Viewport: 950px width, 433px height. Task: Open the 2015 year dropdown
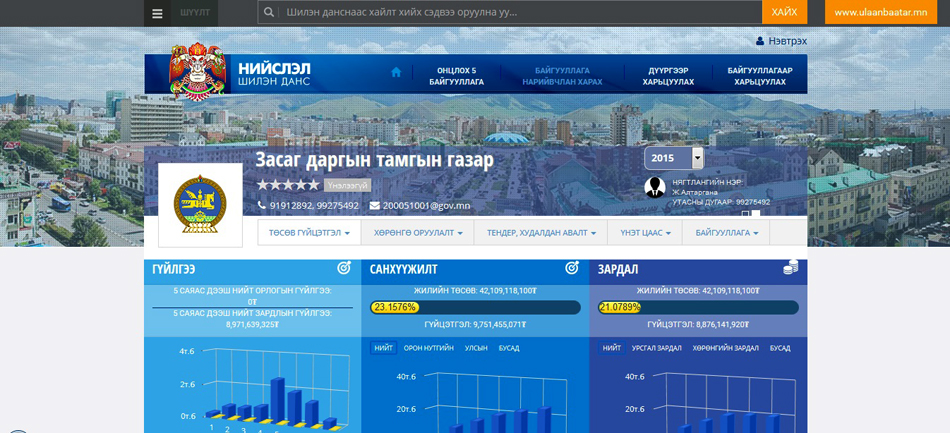coord(674,158)
